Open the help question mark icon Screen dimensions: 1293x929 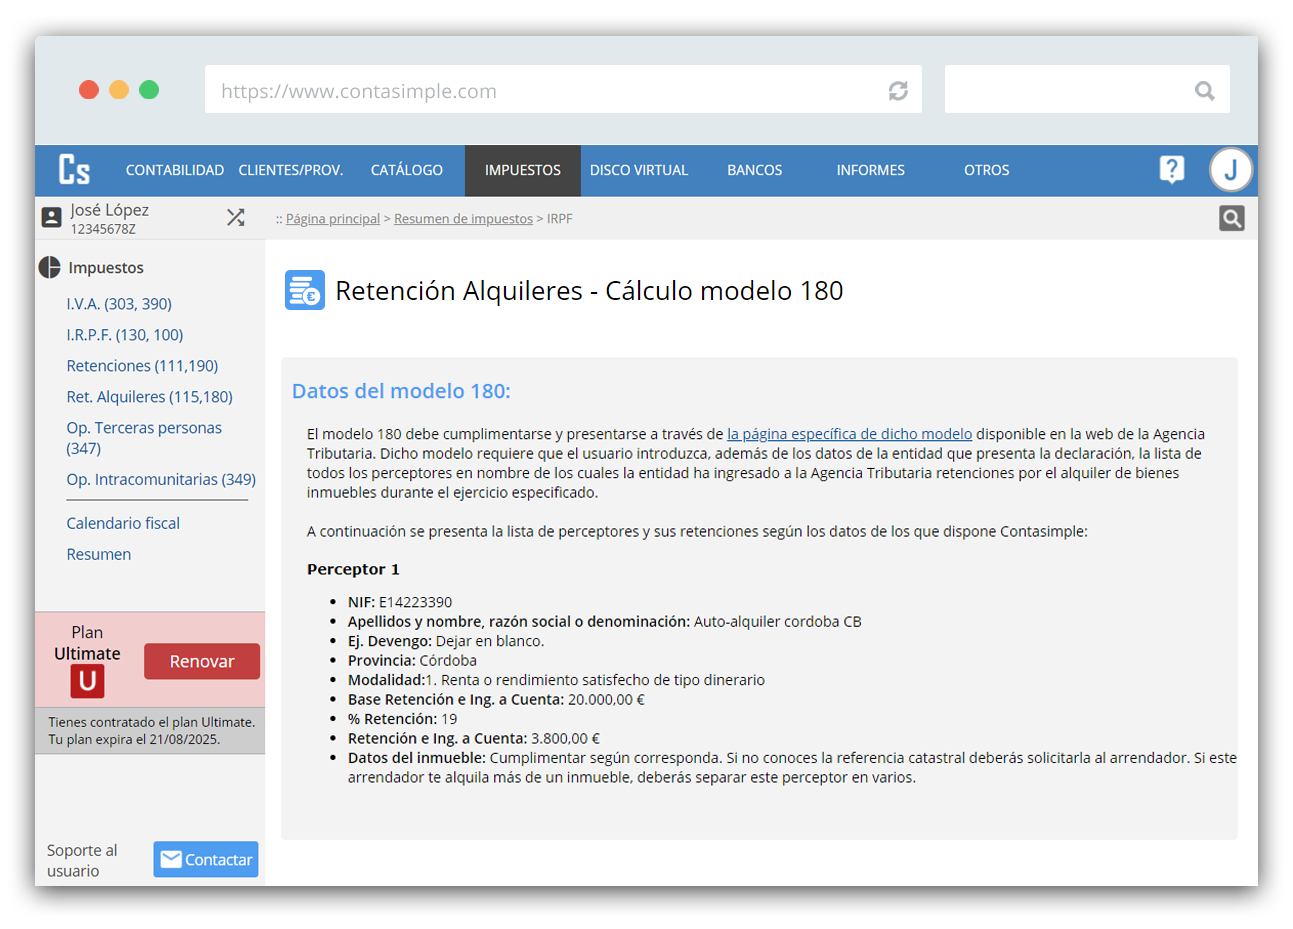(x=1171, y=170)
